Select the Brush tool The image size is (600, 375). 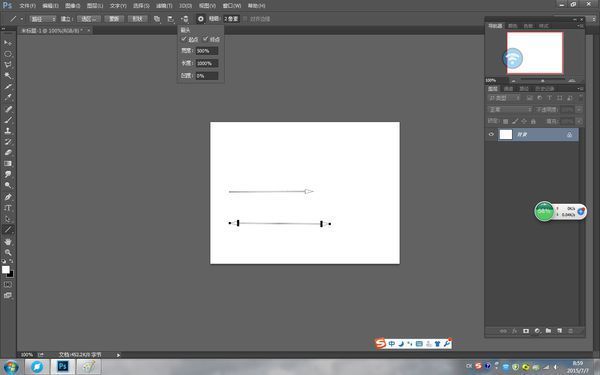point(8,120)
